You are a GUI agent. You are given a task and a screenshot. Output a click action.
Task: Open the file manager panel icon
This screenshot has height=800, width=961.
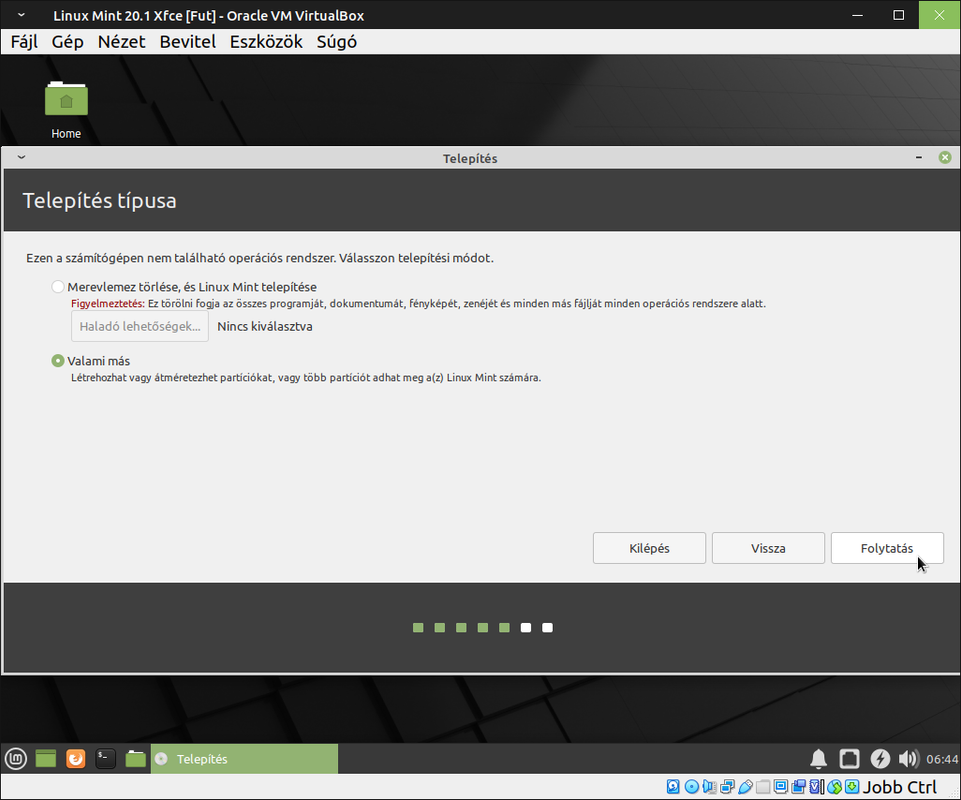[x=135, y=759]
